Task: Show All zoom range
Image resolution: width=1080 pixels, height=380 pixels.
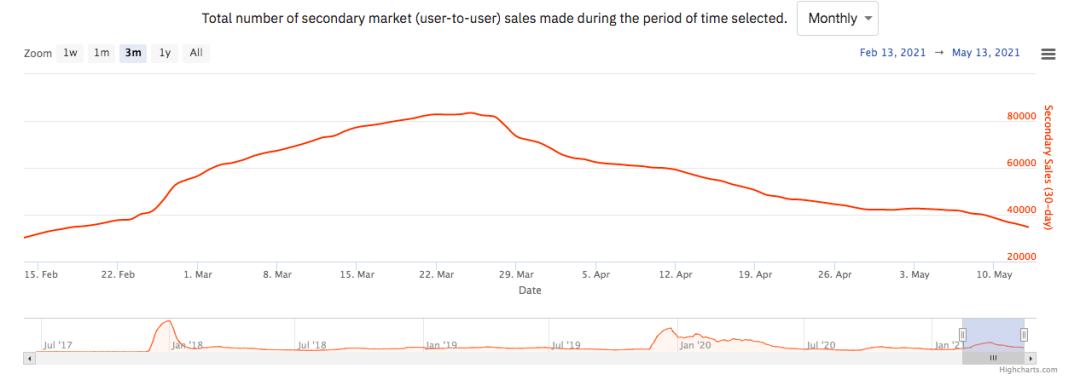Action: (x=196, y=53)
